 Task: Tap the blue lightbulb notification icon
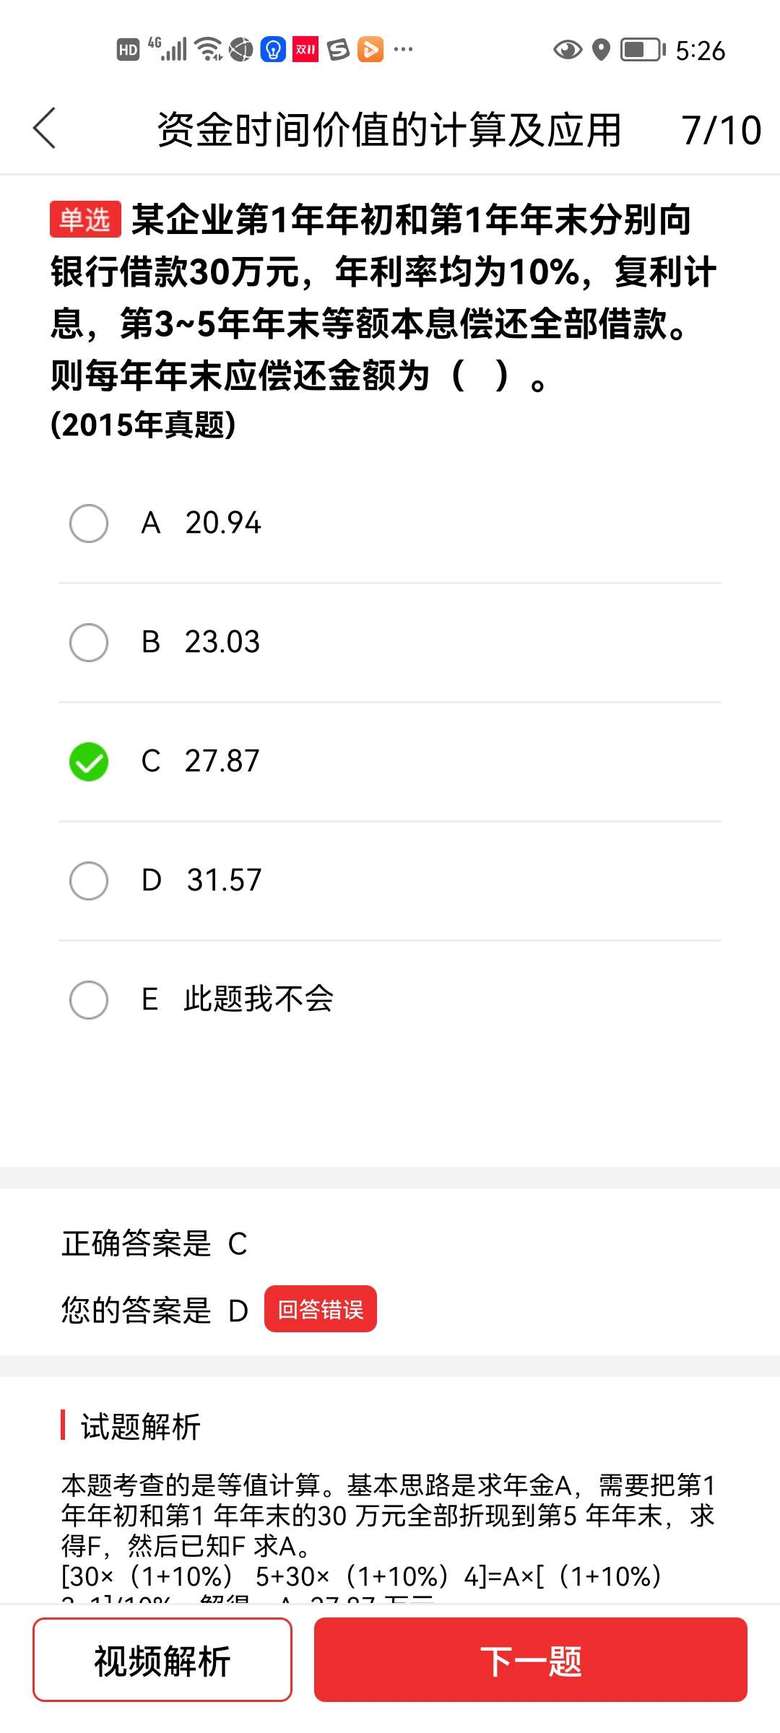tap(273, 49)
